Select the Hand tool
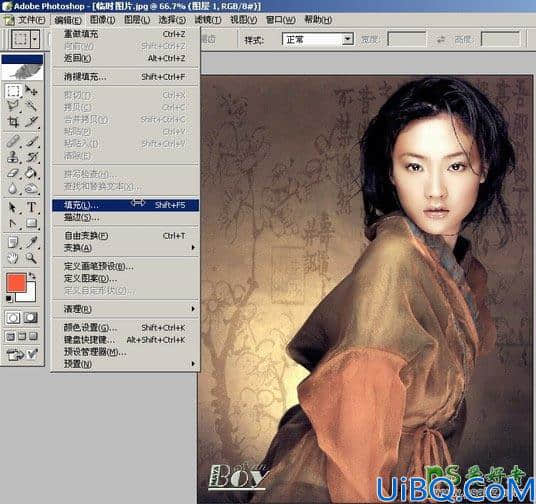Image resolution: width=536 pixels, height=504 pixels. point(13,258)
